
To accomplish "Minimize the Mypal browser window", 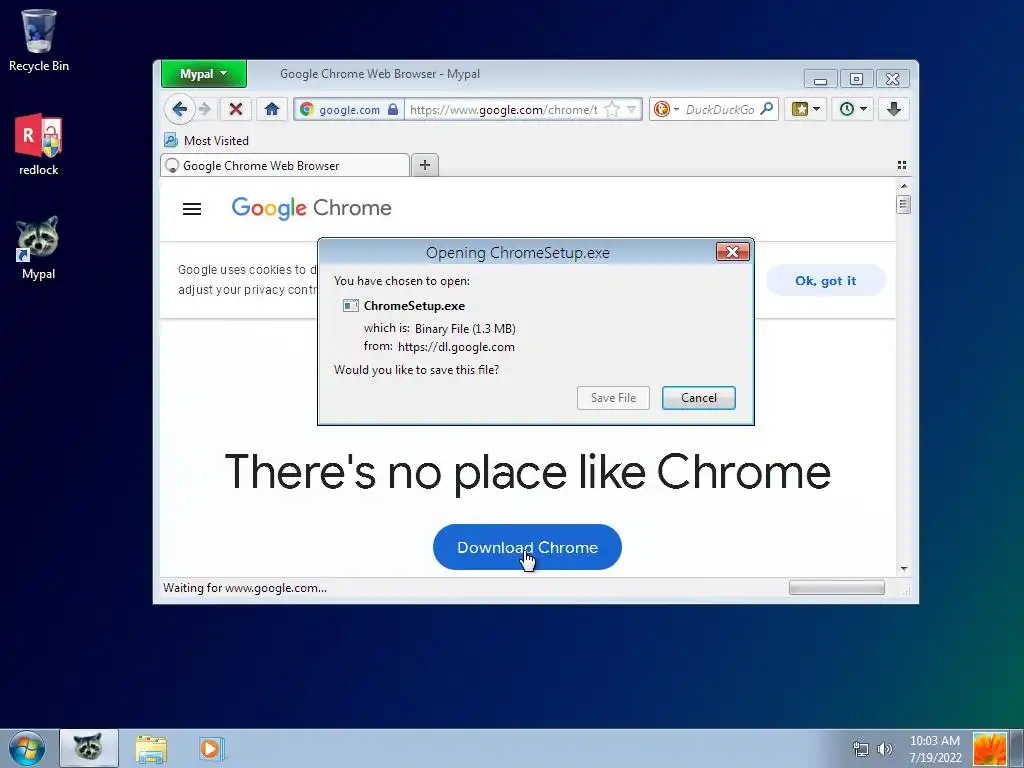I will point(821,79).
